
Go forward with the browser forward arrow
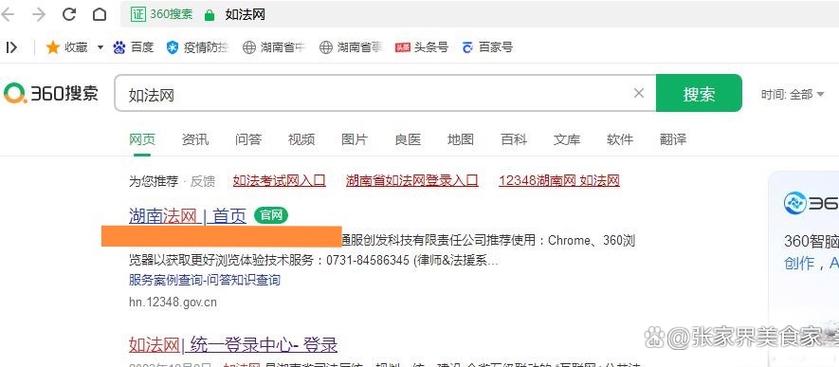pos(39,14)
